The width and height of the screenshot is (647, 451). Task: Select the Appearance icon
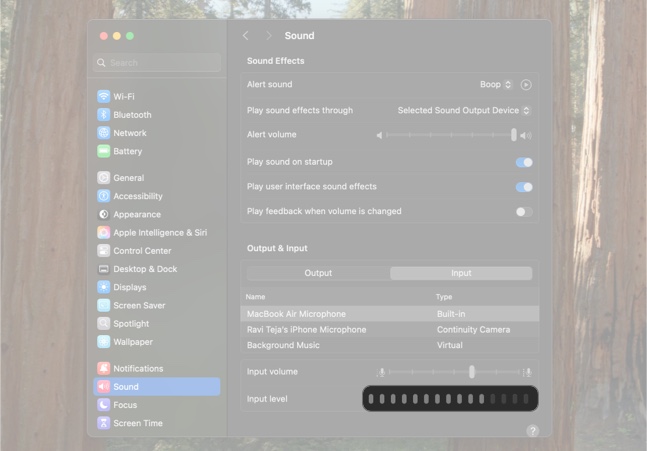click(104, 214)
